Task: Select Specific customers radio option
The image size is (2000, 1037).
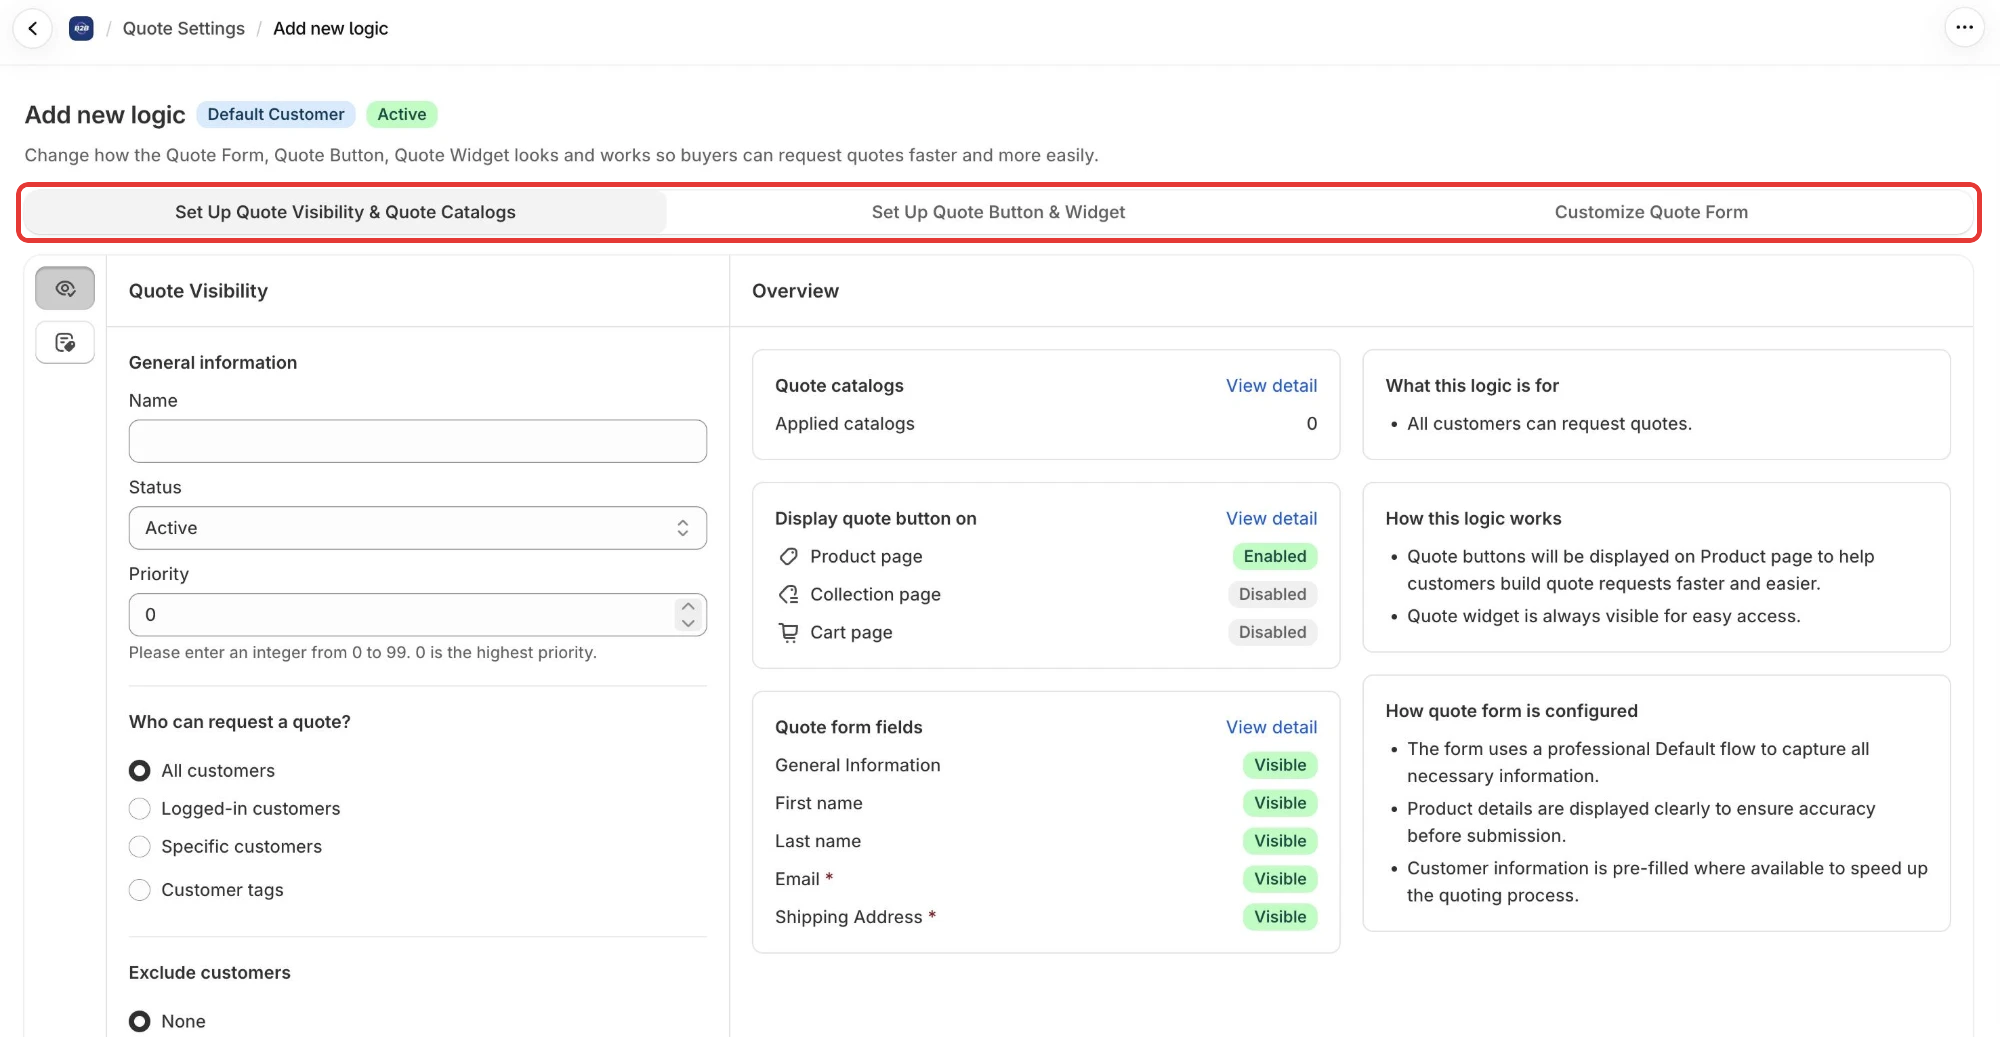Action: pos(140,846)
